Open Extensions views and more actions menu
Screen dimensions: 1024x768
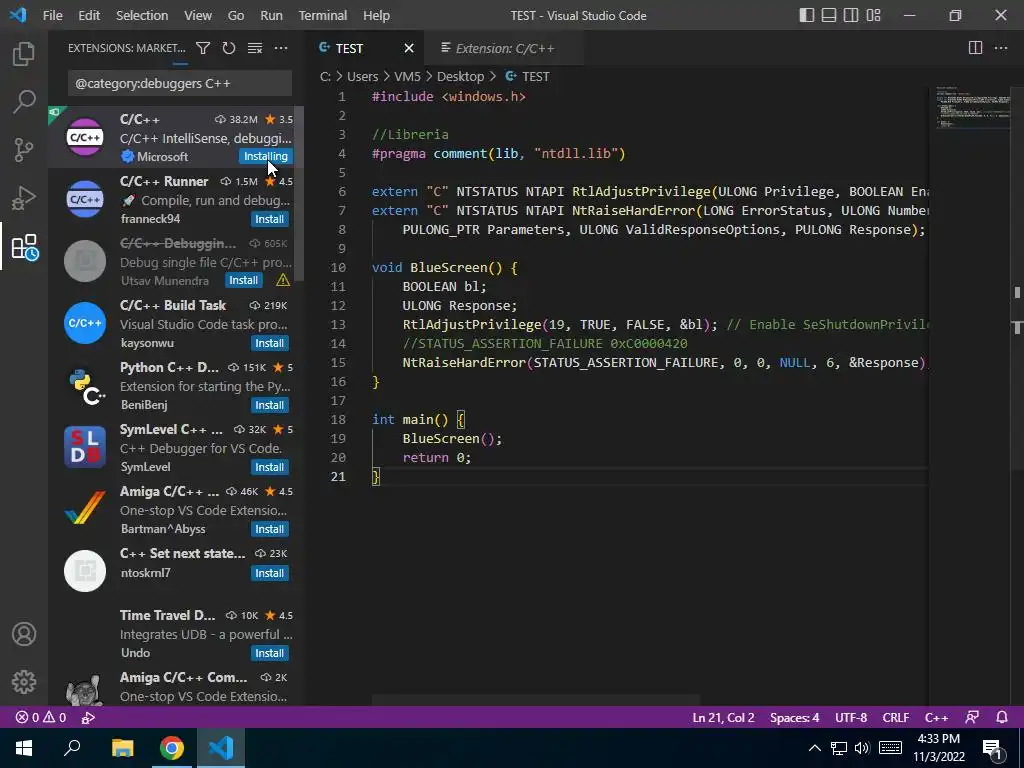281,48
